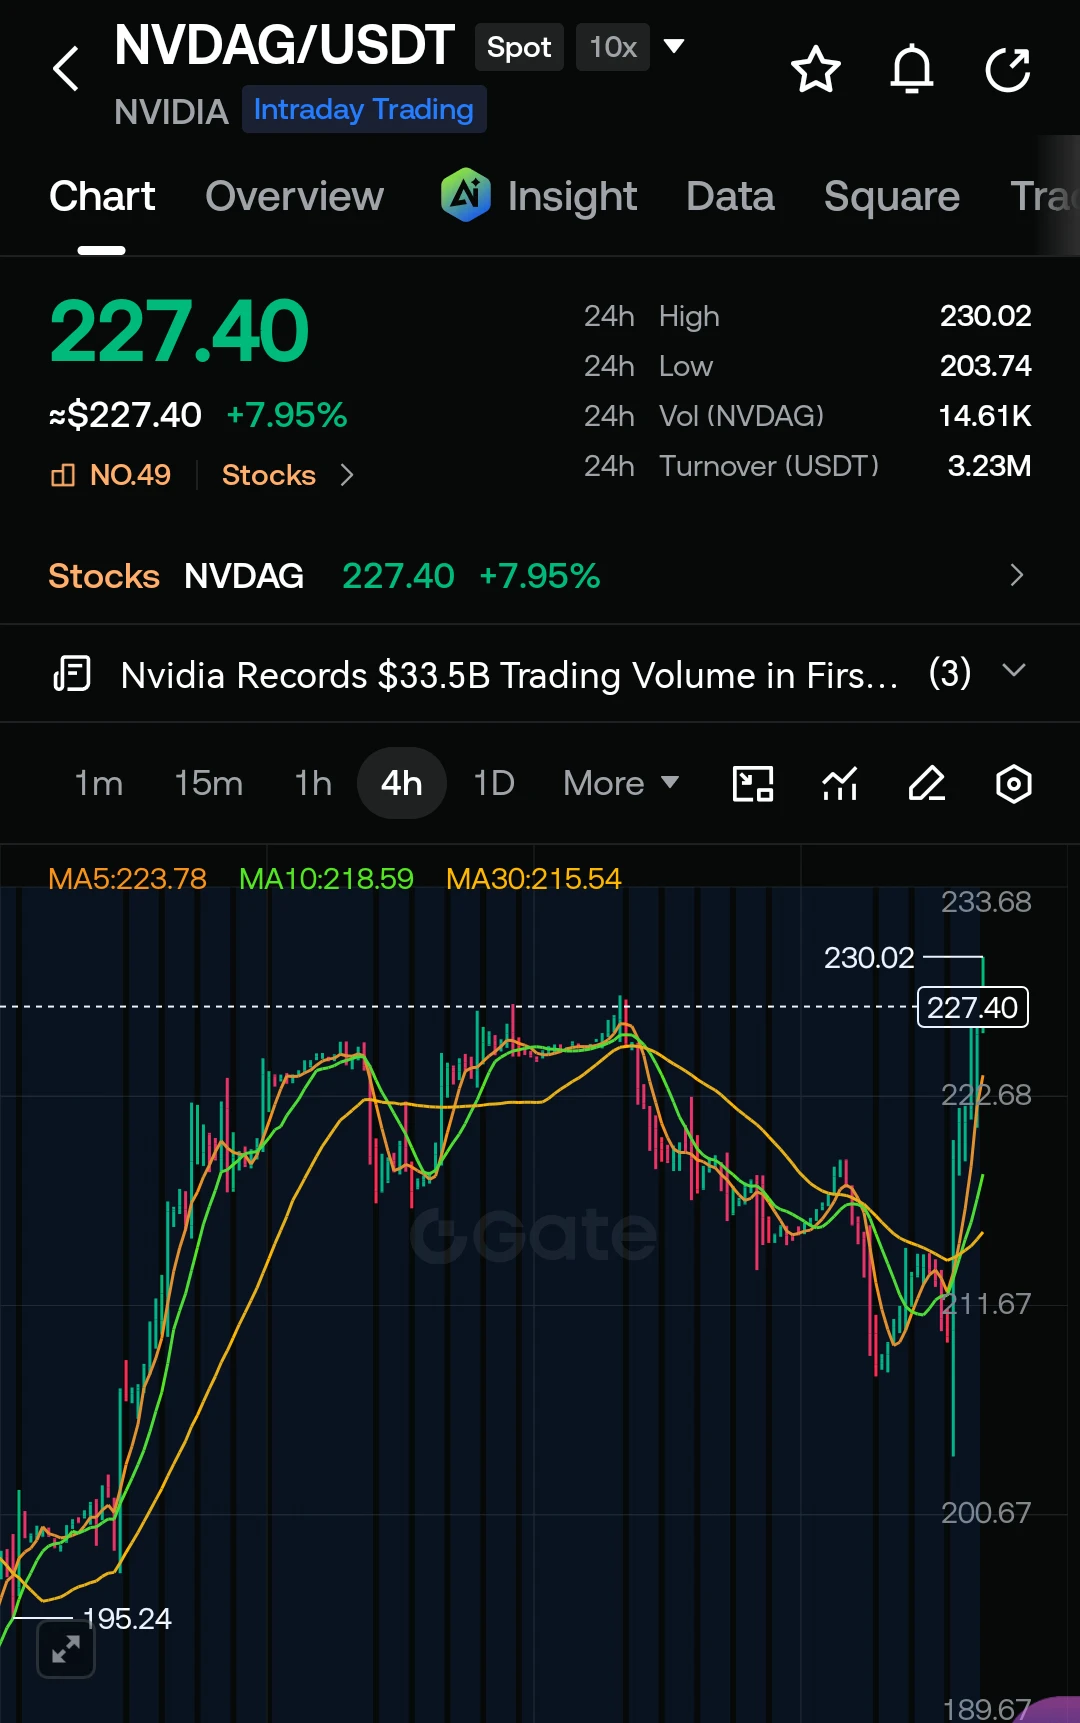Open Nvidia Records $33.5B news headline
The height and width of the screenshot is (1723, 1080).
[509, 675]
